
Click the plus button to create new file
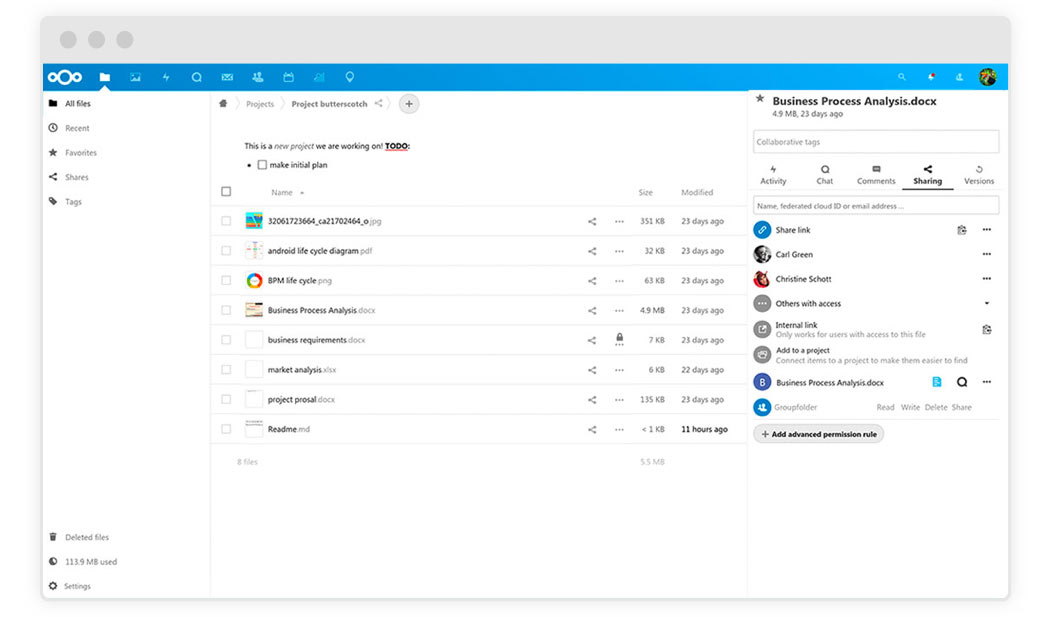[409, 104]
